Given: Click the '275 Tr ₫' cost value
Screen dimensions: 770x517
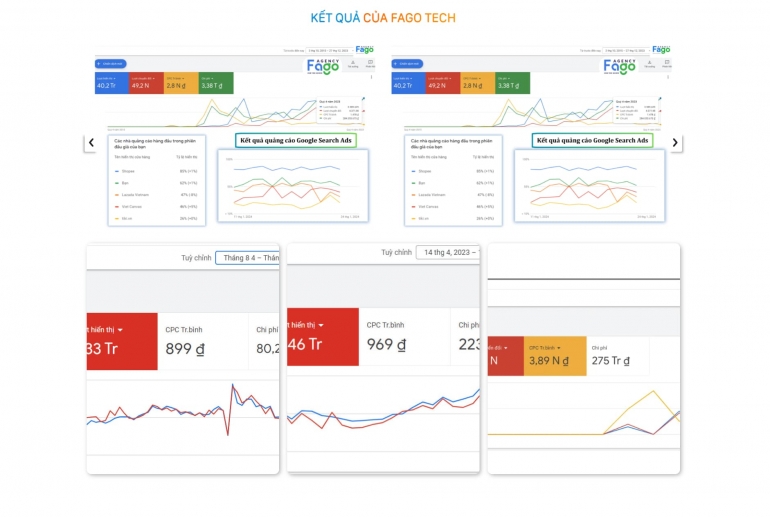Looking at the screenshot, I should coord(610,361).
